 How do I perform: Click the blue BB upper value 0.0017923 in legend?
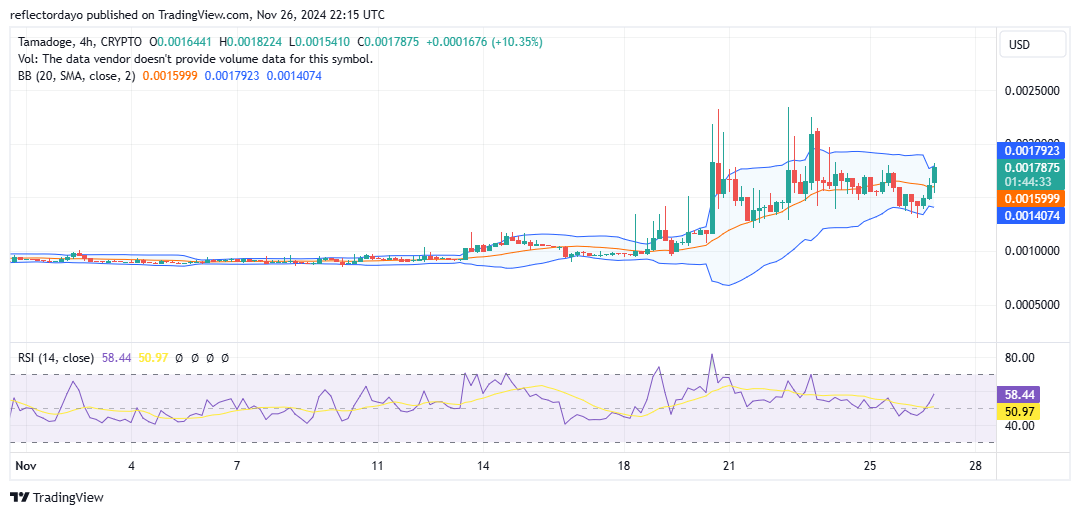click(x=231, y=76)
